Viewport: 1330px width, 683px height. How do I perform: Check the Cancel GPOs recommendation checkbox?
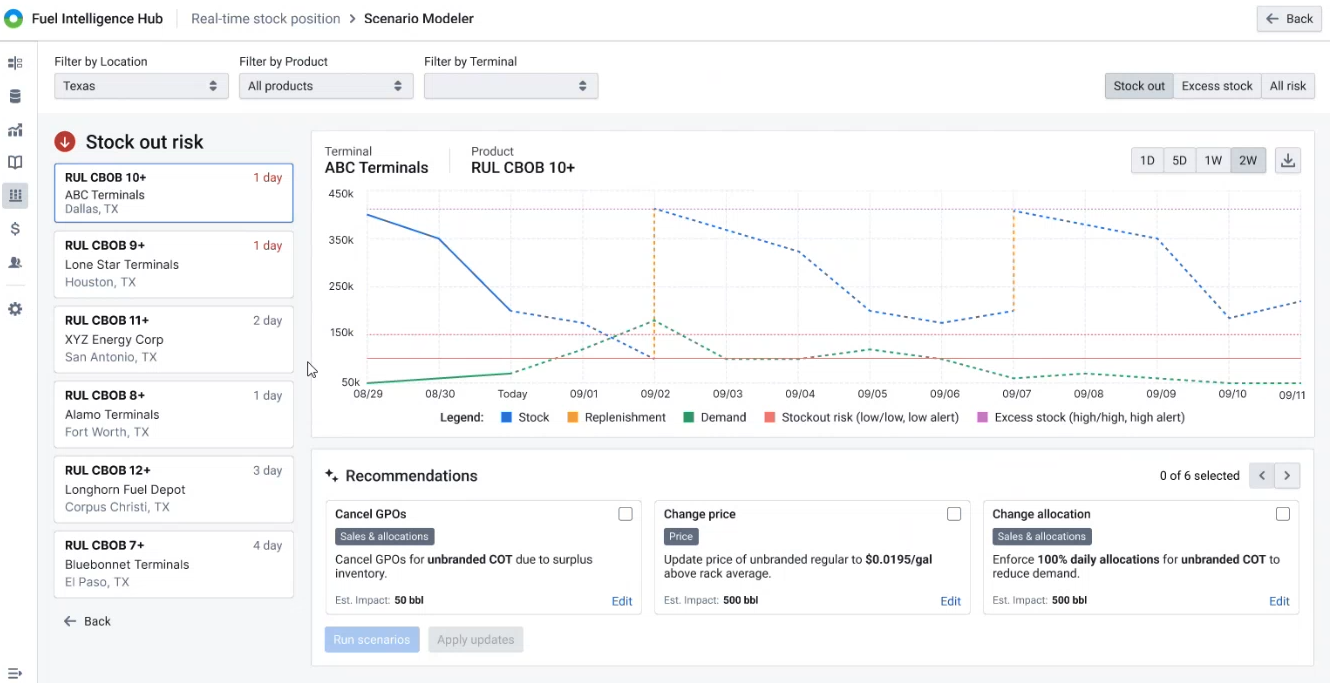(x=625, y=514)
